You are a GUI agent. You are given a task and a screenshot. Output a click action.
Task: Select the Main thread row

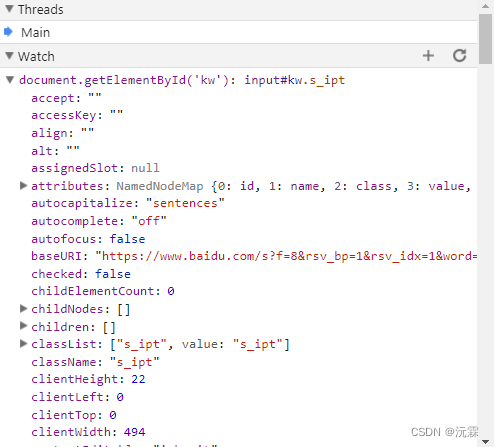click(238, 32)
